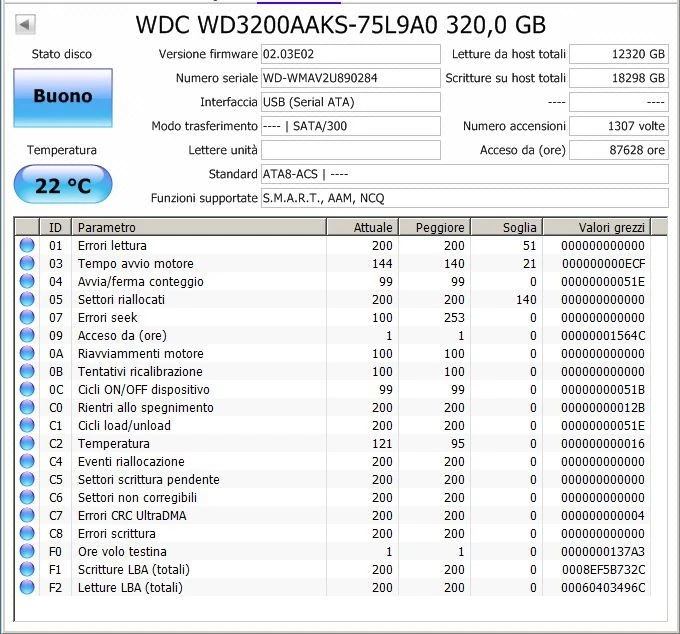This screenshot has width=680, height=634.
Task: Select the threshold value 140
Action: (x=526, y=299)
